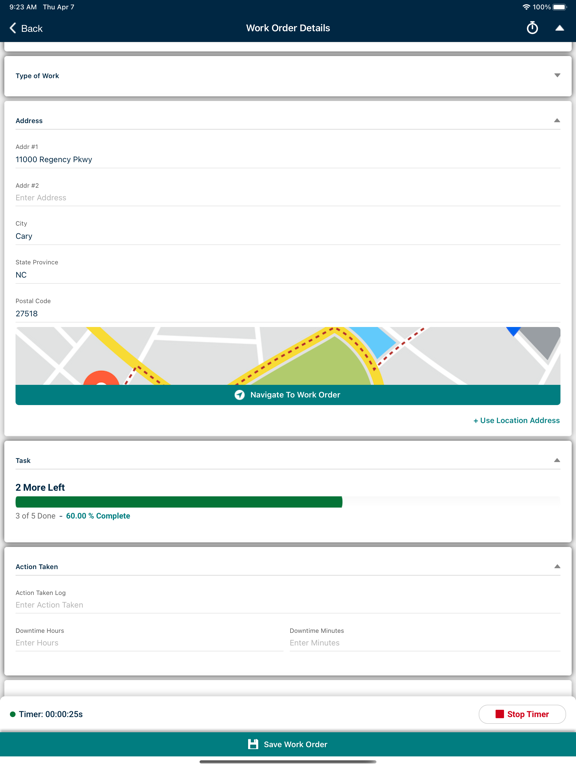Viewport: 576px width, 768px height.
Task: Tap Save Work Order button
Action: 288,744
